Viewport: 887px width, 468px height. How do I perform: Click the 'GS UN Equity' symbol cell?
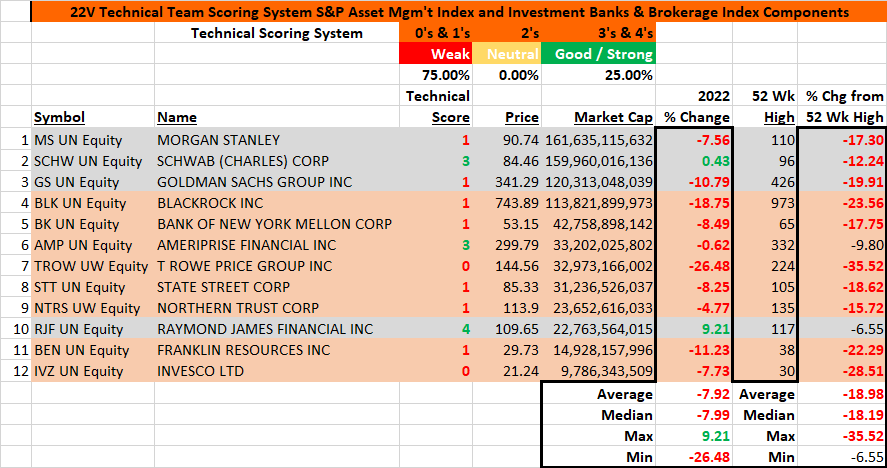click(93, 182)
